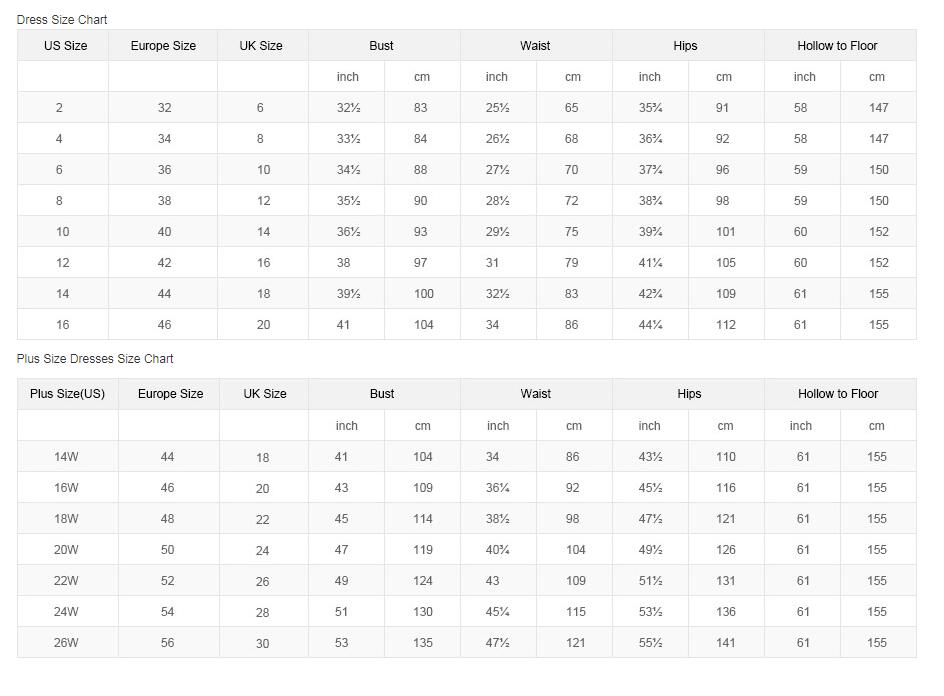Click the Bust header in plus size chart
944x696 pixels.
pyautogui.click(x=382, y=394)
